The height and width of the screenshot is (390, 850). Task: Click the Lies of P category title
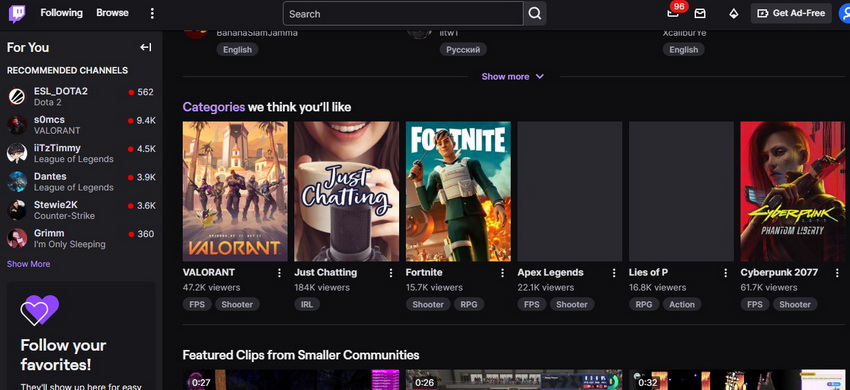[x=648, y=272]
